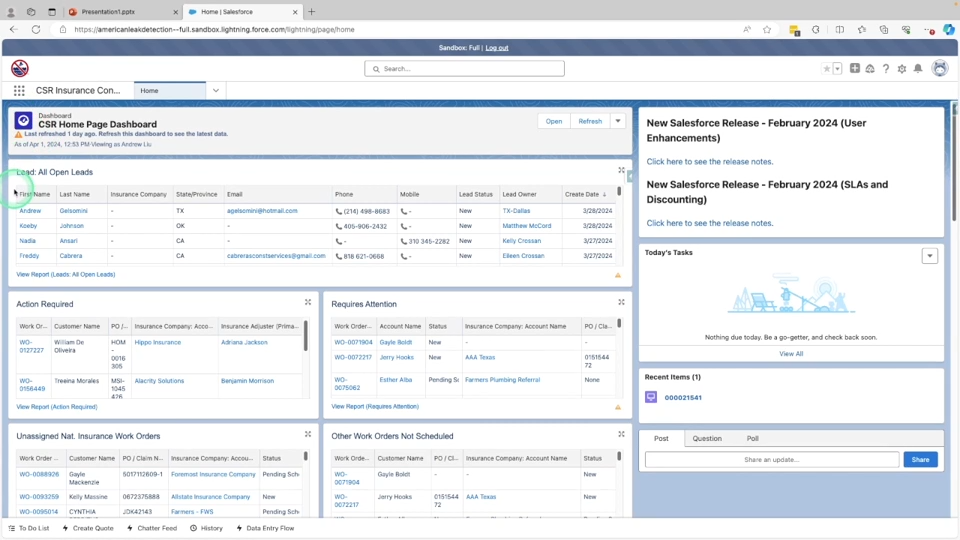Open a new browser tab
Image resolution: width=960 pixels, height=540 pixels.
312,12
